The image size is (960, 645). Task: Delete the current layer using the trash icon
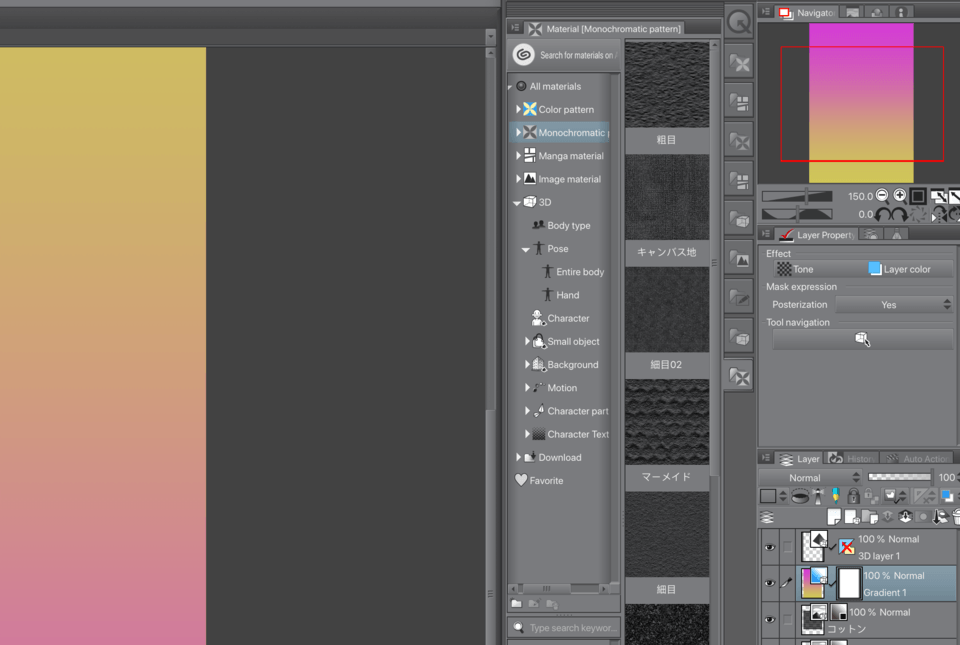955,517
